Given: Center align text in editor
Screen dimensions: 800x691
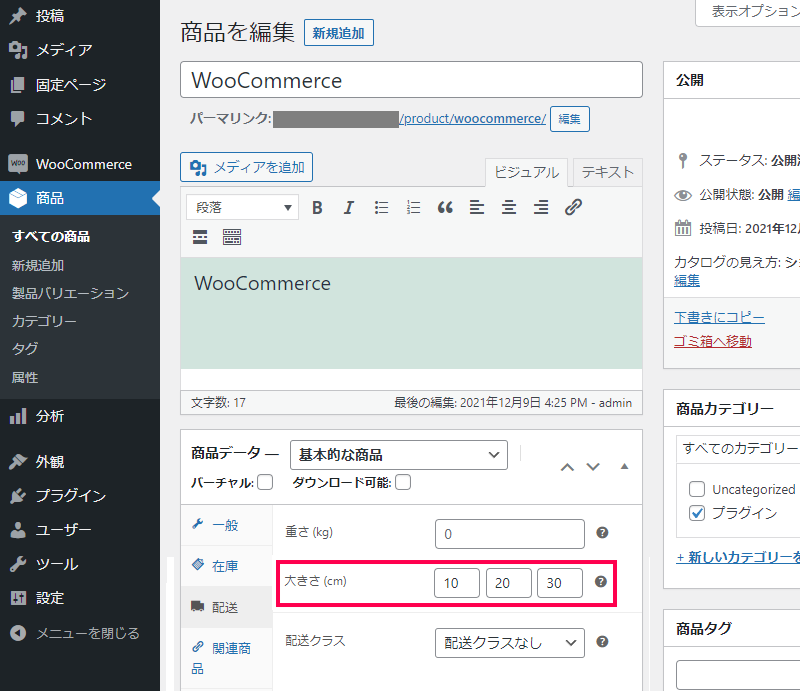Looking at the screenshot, I should 509,208.
